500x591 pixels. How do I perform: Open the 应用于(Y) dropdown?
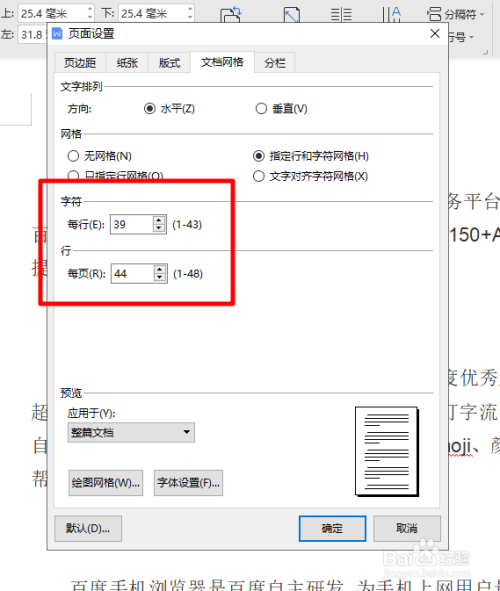click(131, 432)
